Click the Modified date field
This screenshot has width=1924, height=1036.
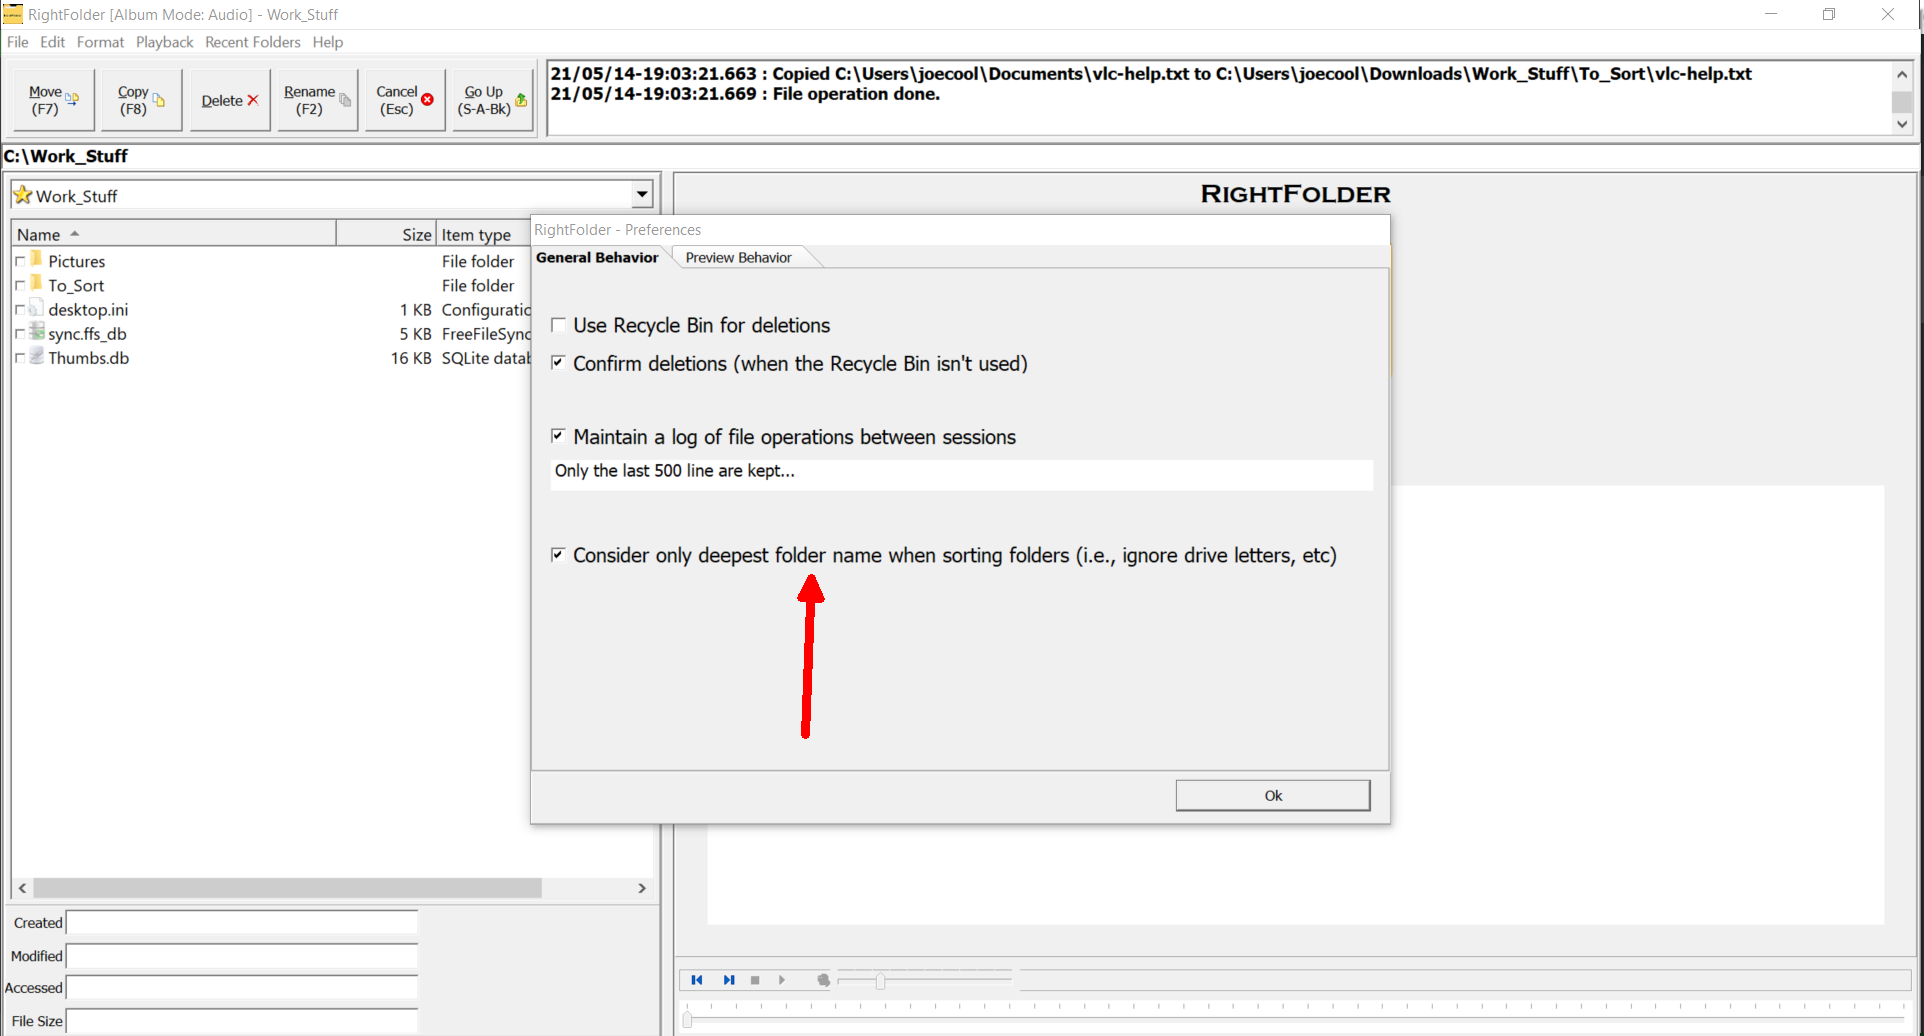click(242, 956)
